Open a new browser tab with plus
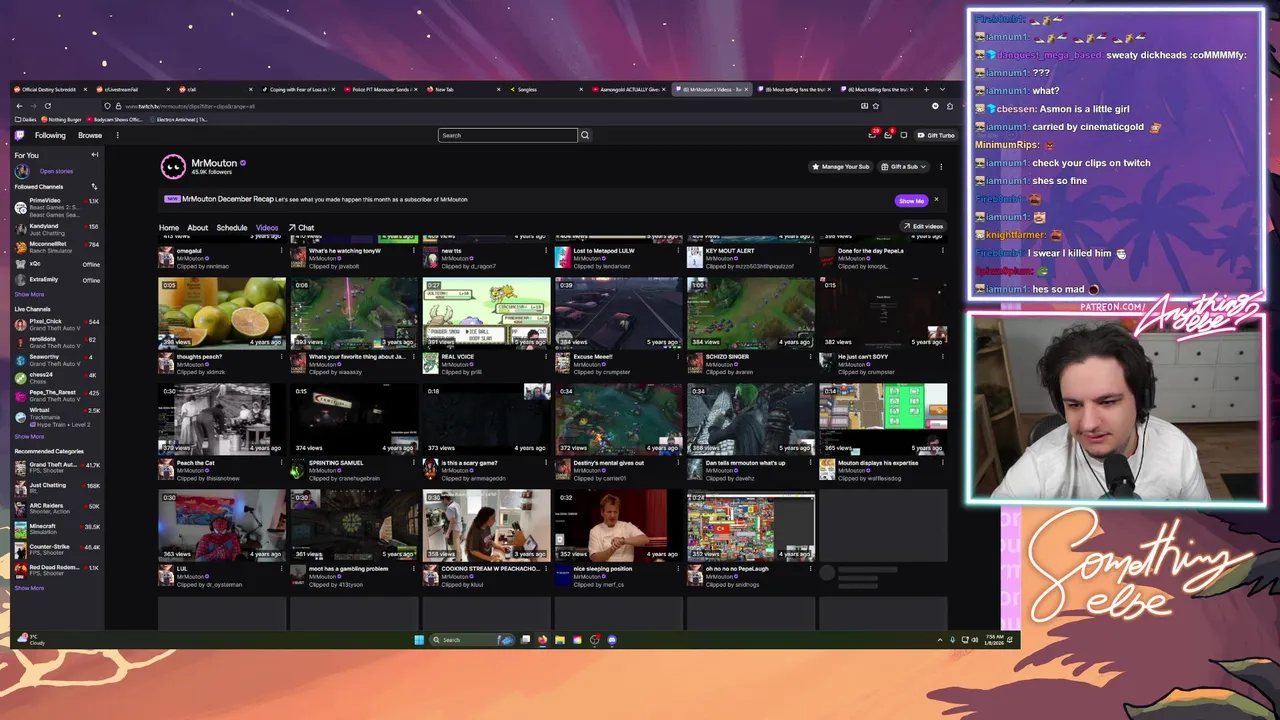This screenshot has height=720, width=1280. (926, 90)
